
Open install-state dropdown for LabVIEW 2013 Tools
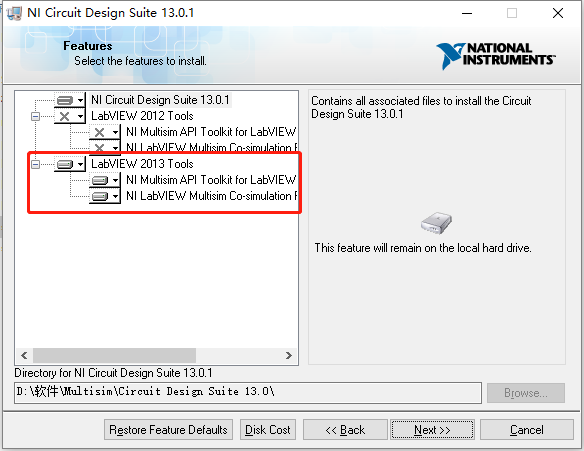(70, 164)
